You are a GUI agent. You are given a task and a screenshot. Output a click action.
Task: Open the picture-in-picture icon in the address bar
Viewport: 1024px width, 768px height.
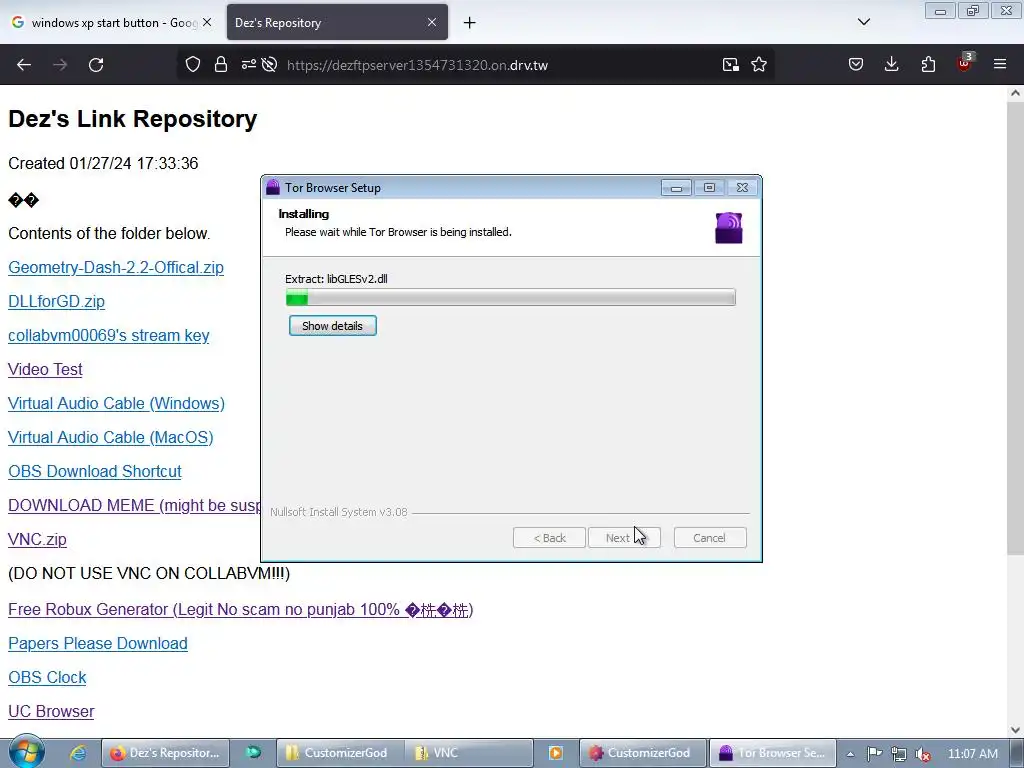click(x=731, y=65)
